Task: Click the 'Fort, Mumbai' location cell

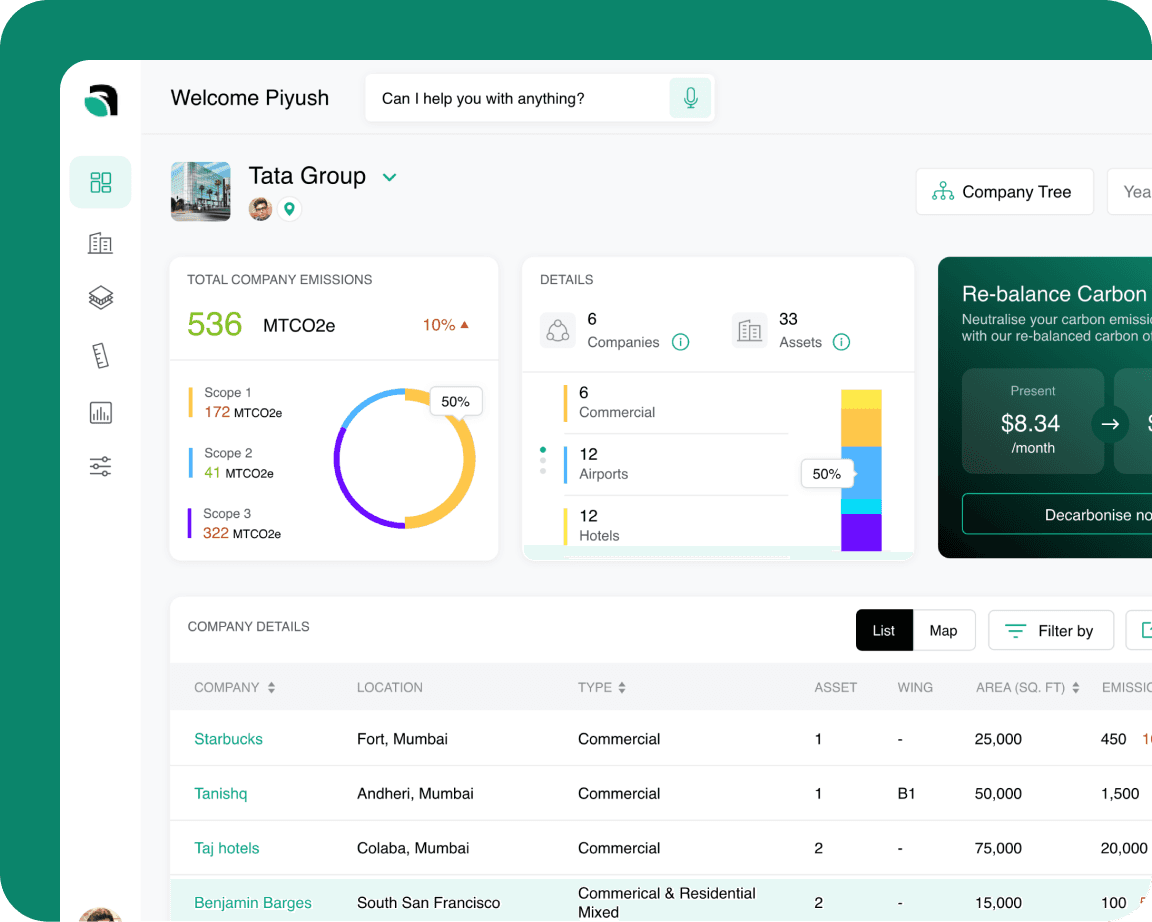Action: click(403, 739)
